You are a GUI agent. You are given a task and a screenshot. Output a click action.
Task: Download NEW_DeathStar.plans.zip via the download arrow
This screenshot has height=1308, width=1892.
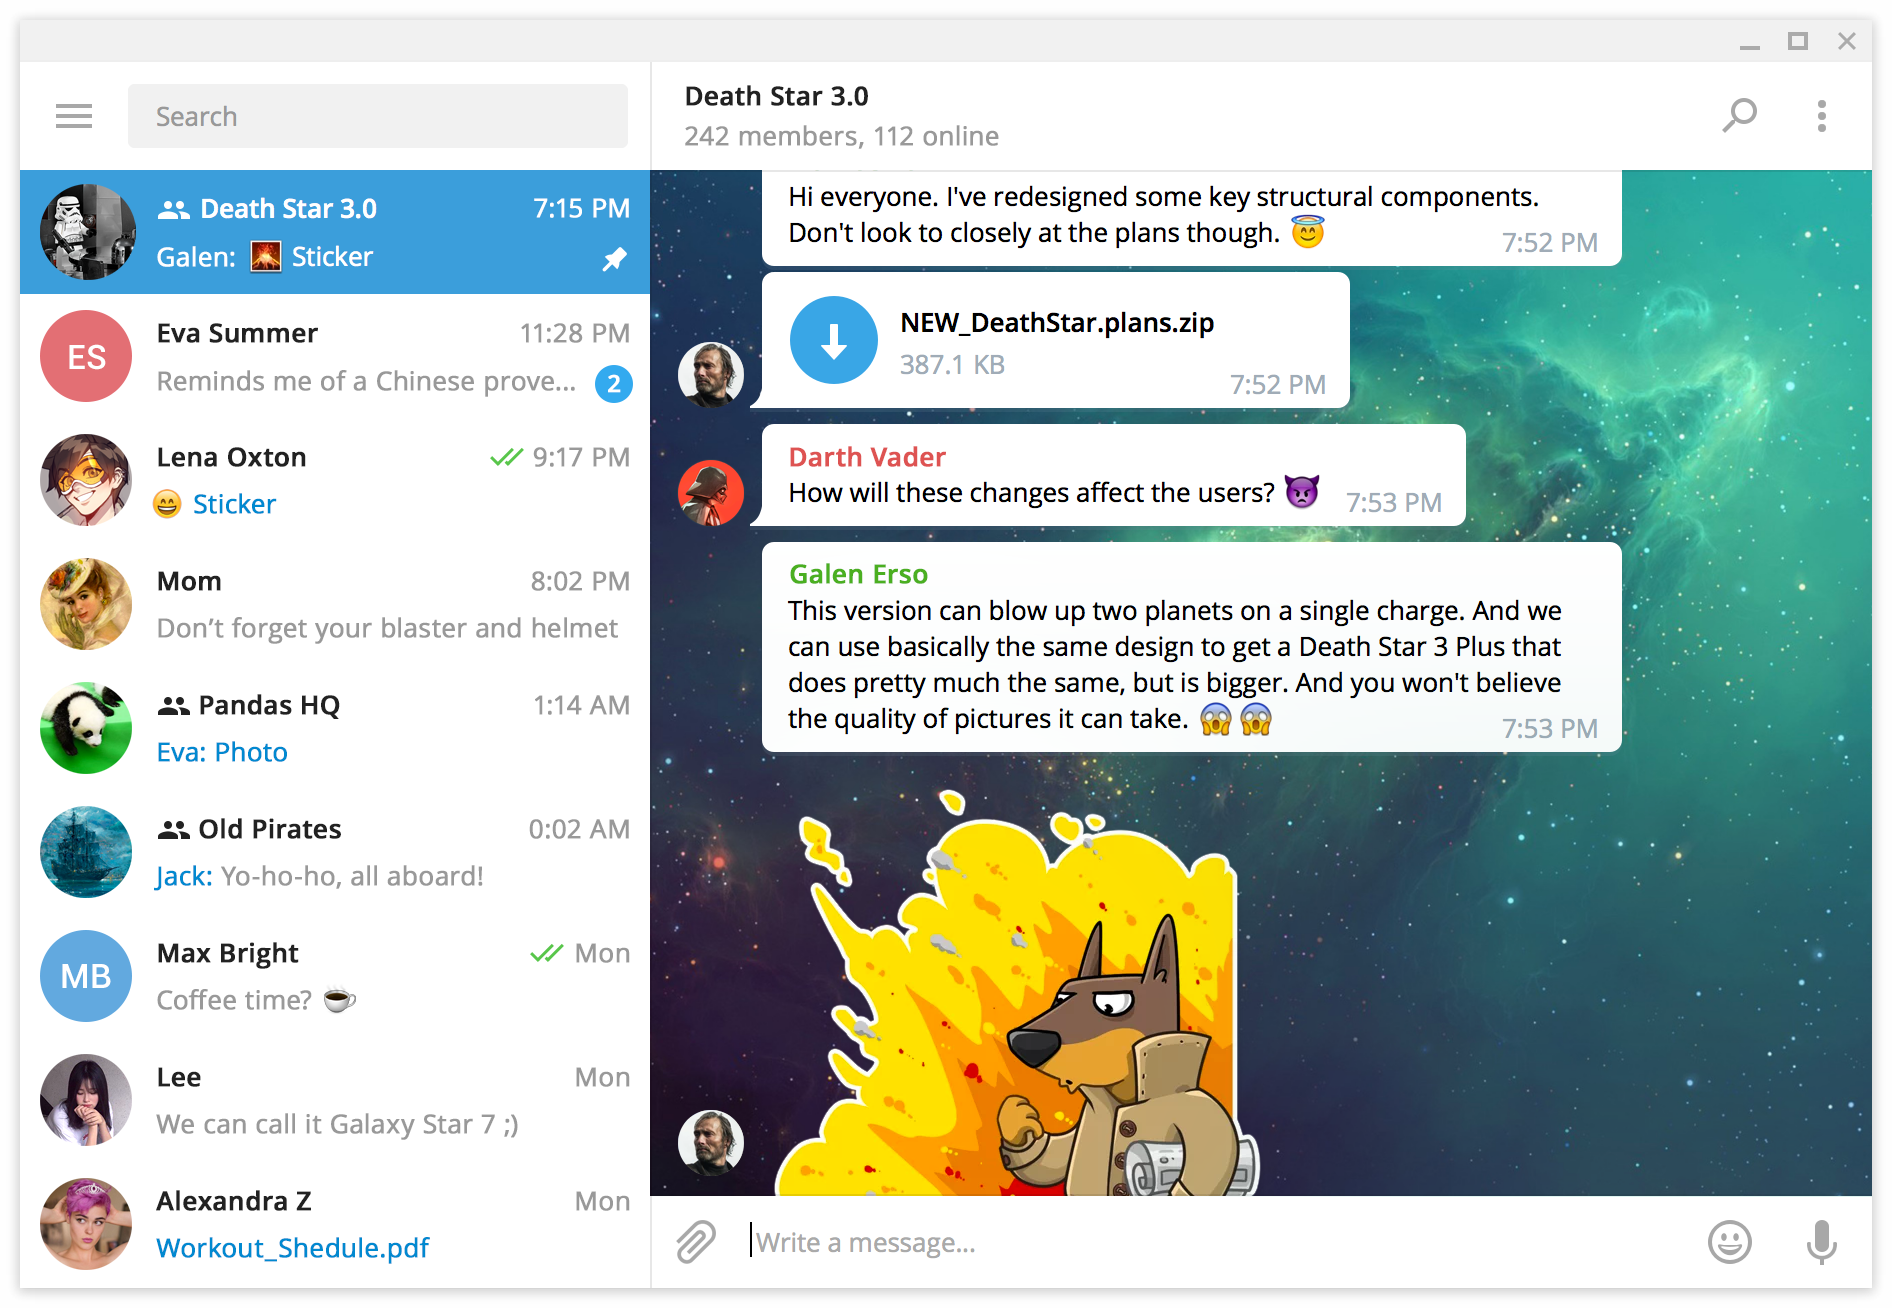pos(834,340)
